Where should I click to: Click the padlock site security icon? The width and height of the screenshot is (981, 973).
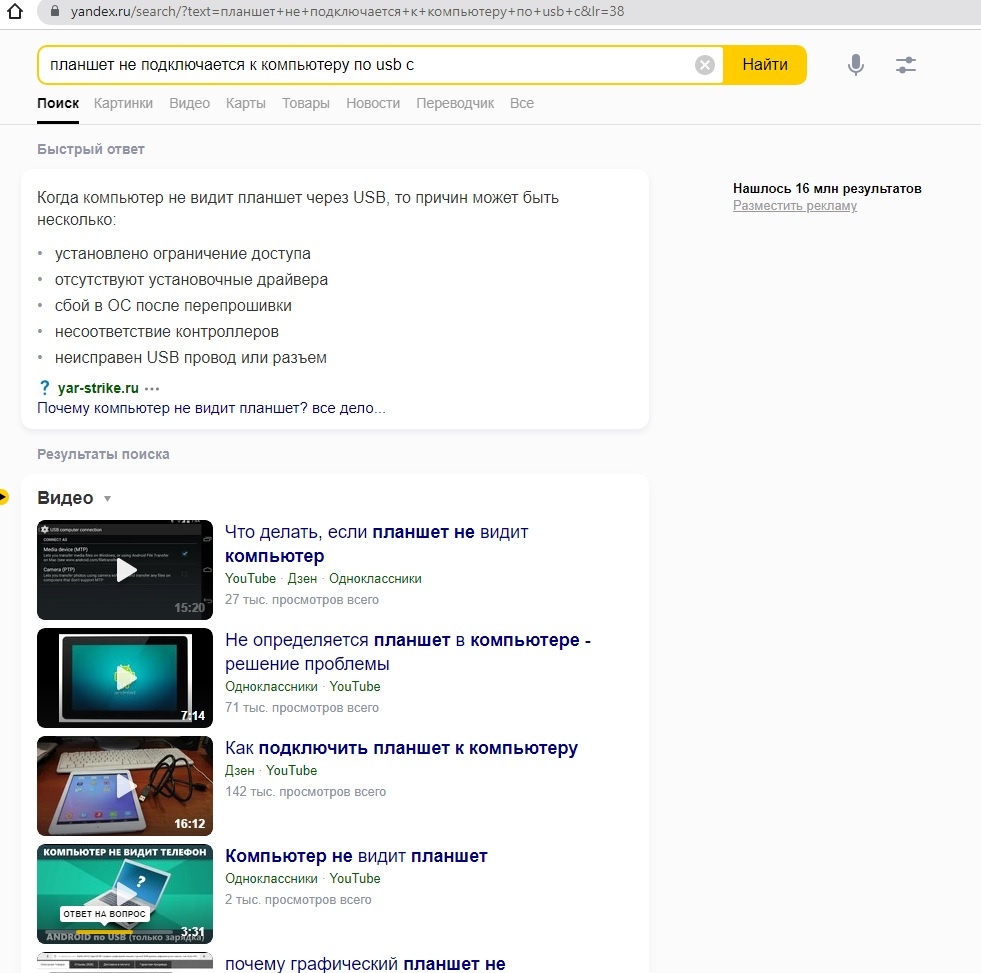[x=55, y=11]
